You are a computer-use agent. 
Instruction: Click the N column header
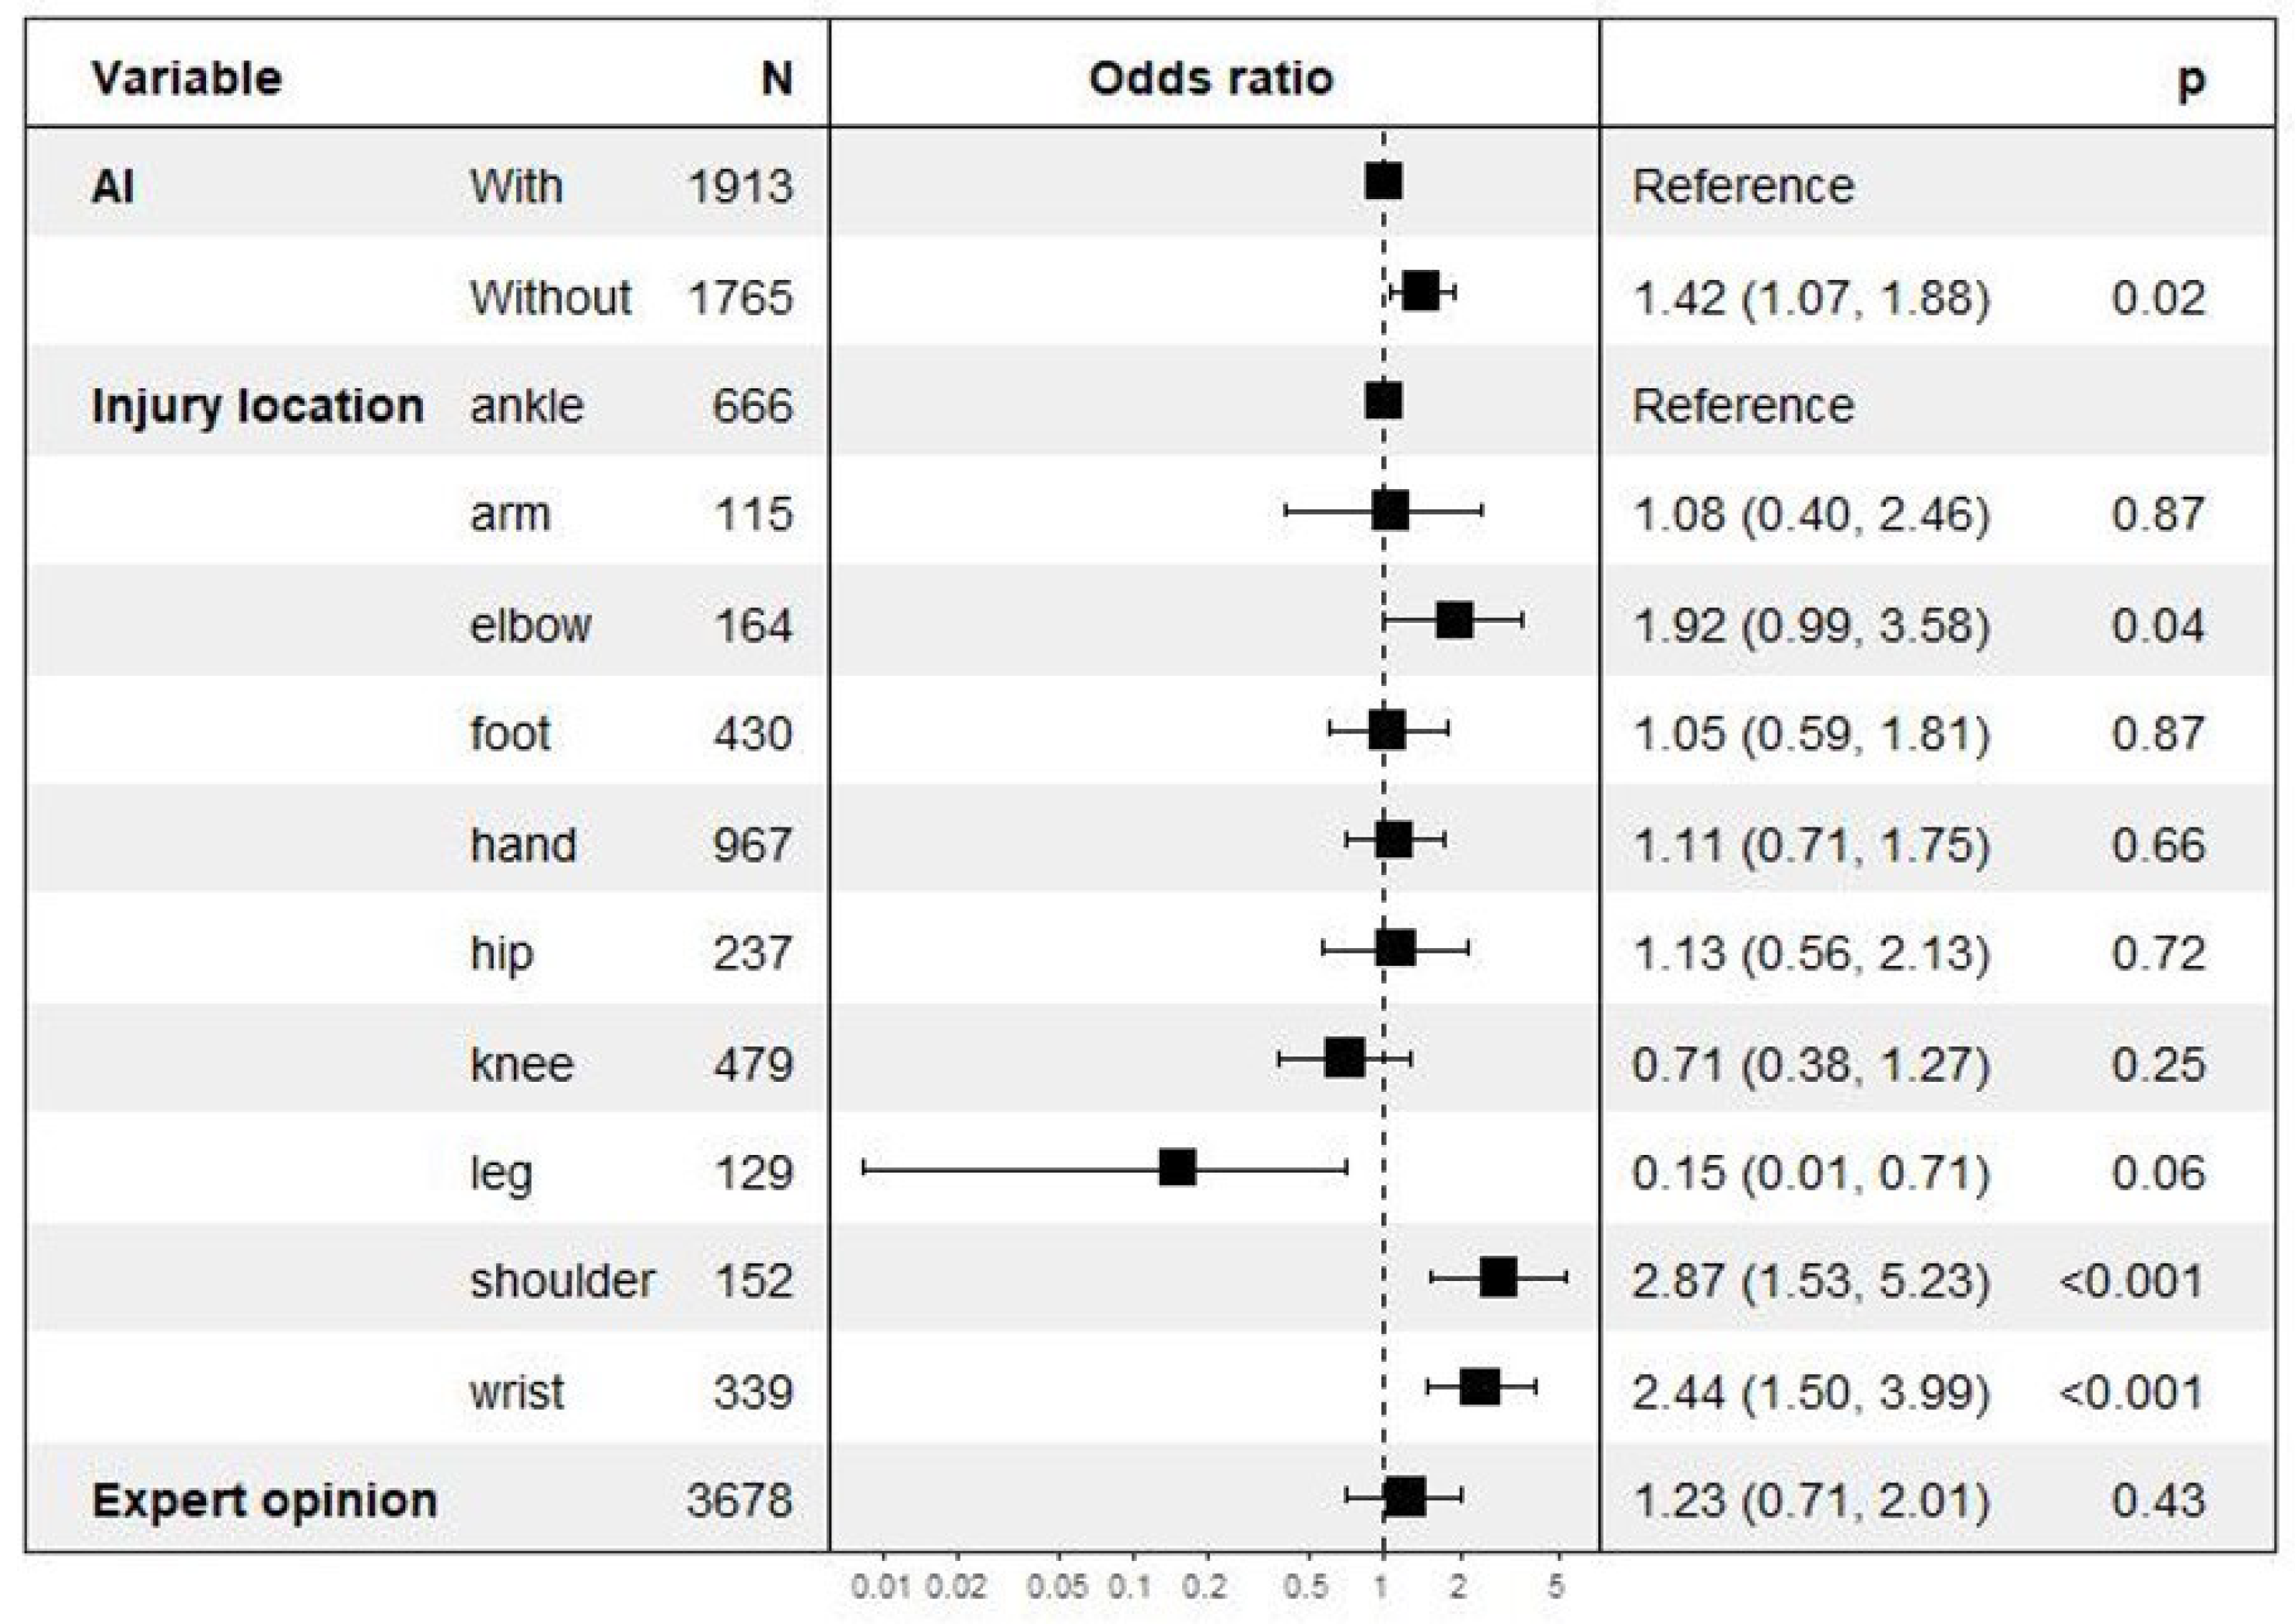[776, 78]
